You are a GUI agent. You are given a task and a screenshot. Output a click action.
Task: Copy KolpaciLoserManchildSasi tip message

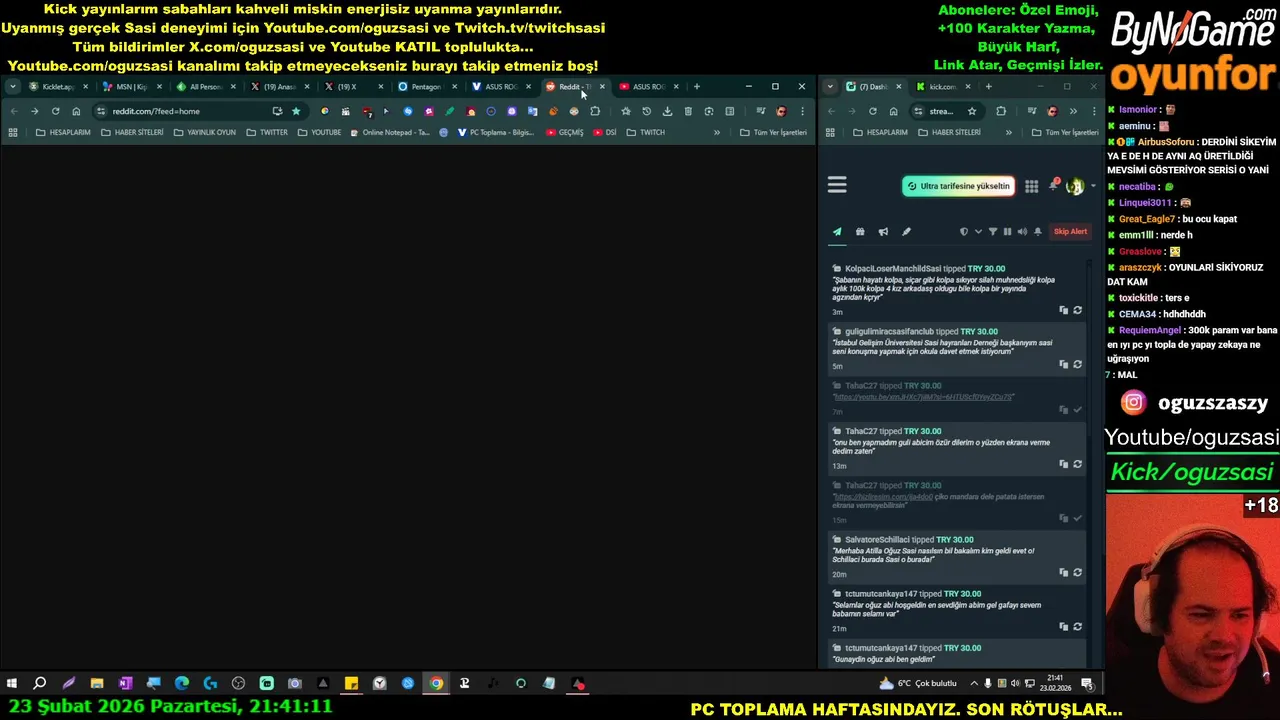coord(1063,310)
